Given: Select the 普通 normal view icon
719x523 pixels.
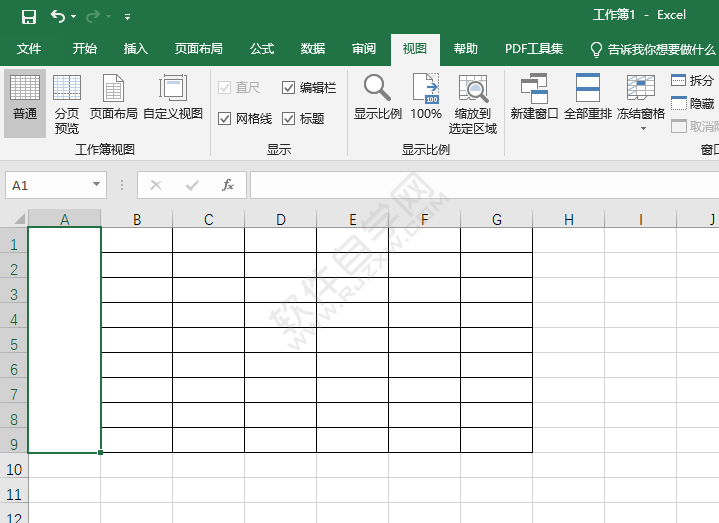Looking at the screenshot, I should pyautogui.click(x=25, y=103).
